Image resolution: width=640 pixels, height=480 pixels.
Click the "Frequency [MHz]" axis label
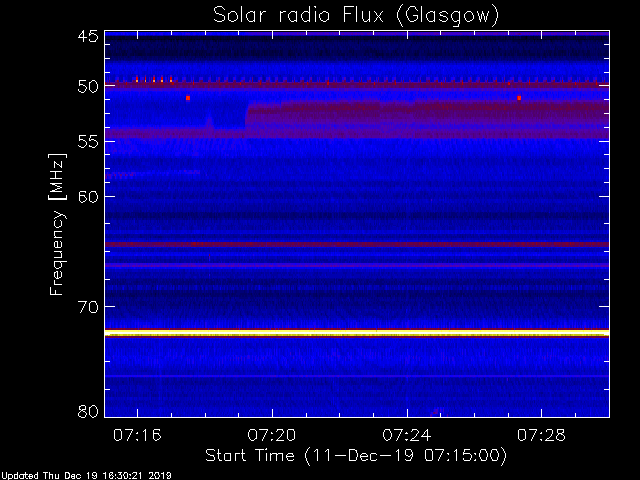(x=57, y=224)
